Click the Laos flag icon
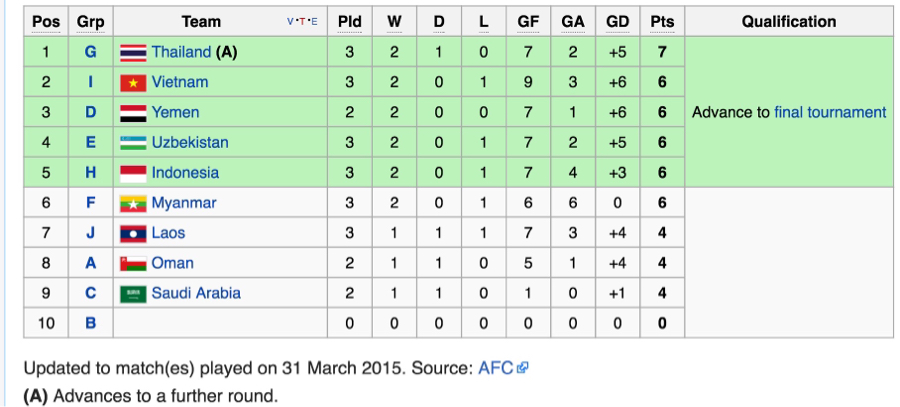The width and height of the screenshot is (900, 407). (x=133, y=233)
